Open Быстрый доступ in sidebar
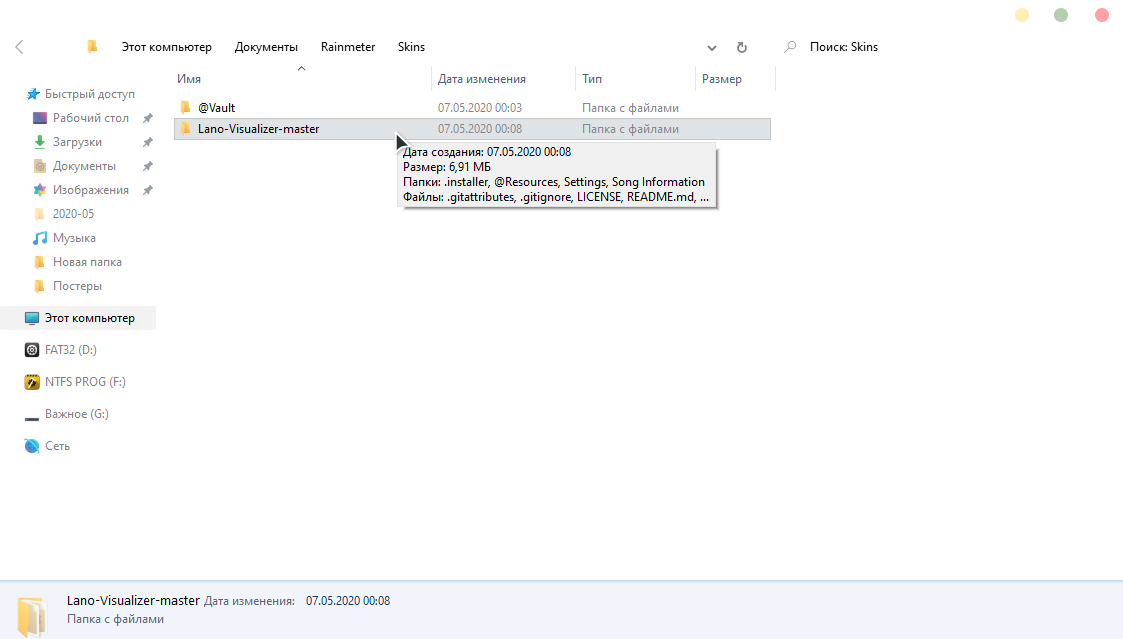1123x639 pixels. pos(89,94)
